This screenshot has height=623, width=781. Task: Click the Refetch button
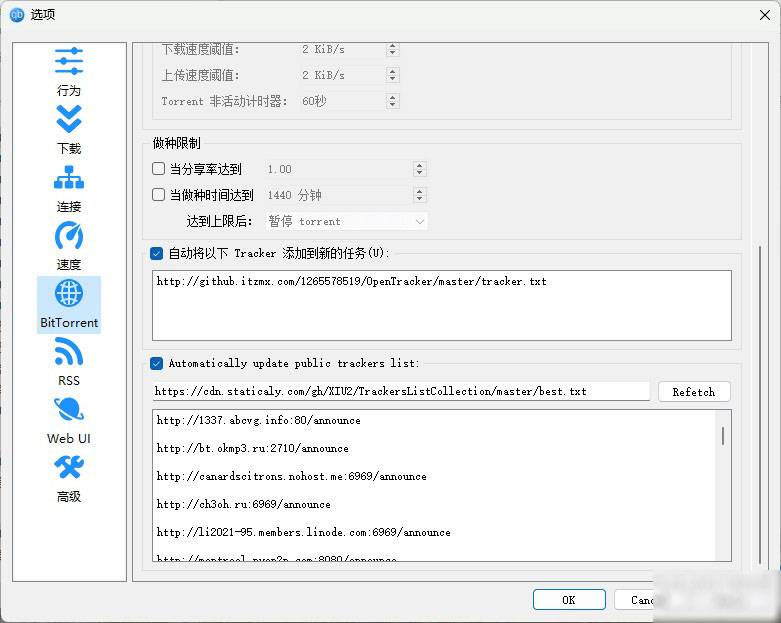[x=694, y=392]
